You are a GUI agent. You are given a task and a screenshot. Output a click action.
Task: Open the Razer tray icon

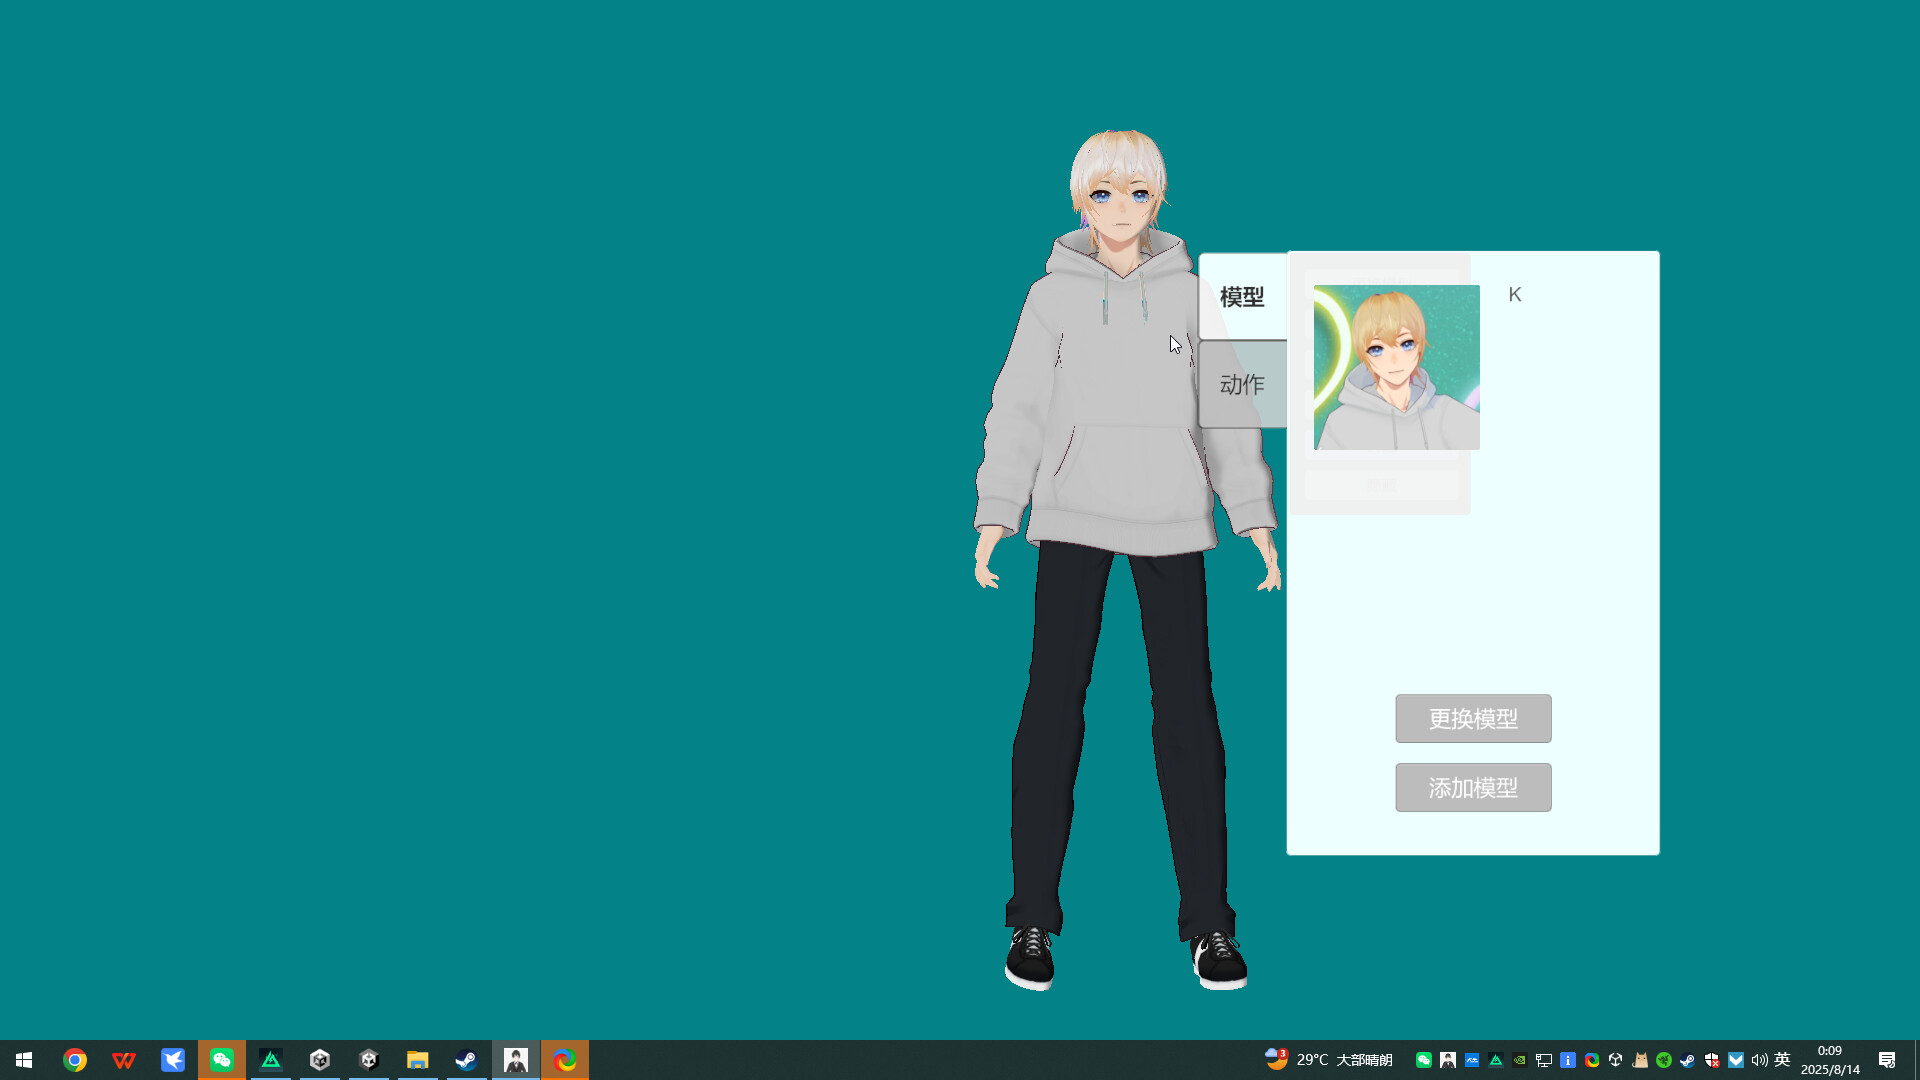pyautogui.click(x=1665, y=1059)
